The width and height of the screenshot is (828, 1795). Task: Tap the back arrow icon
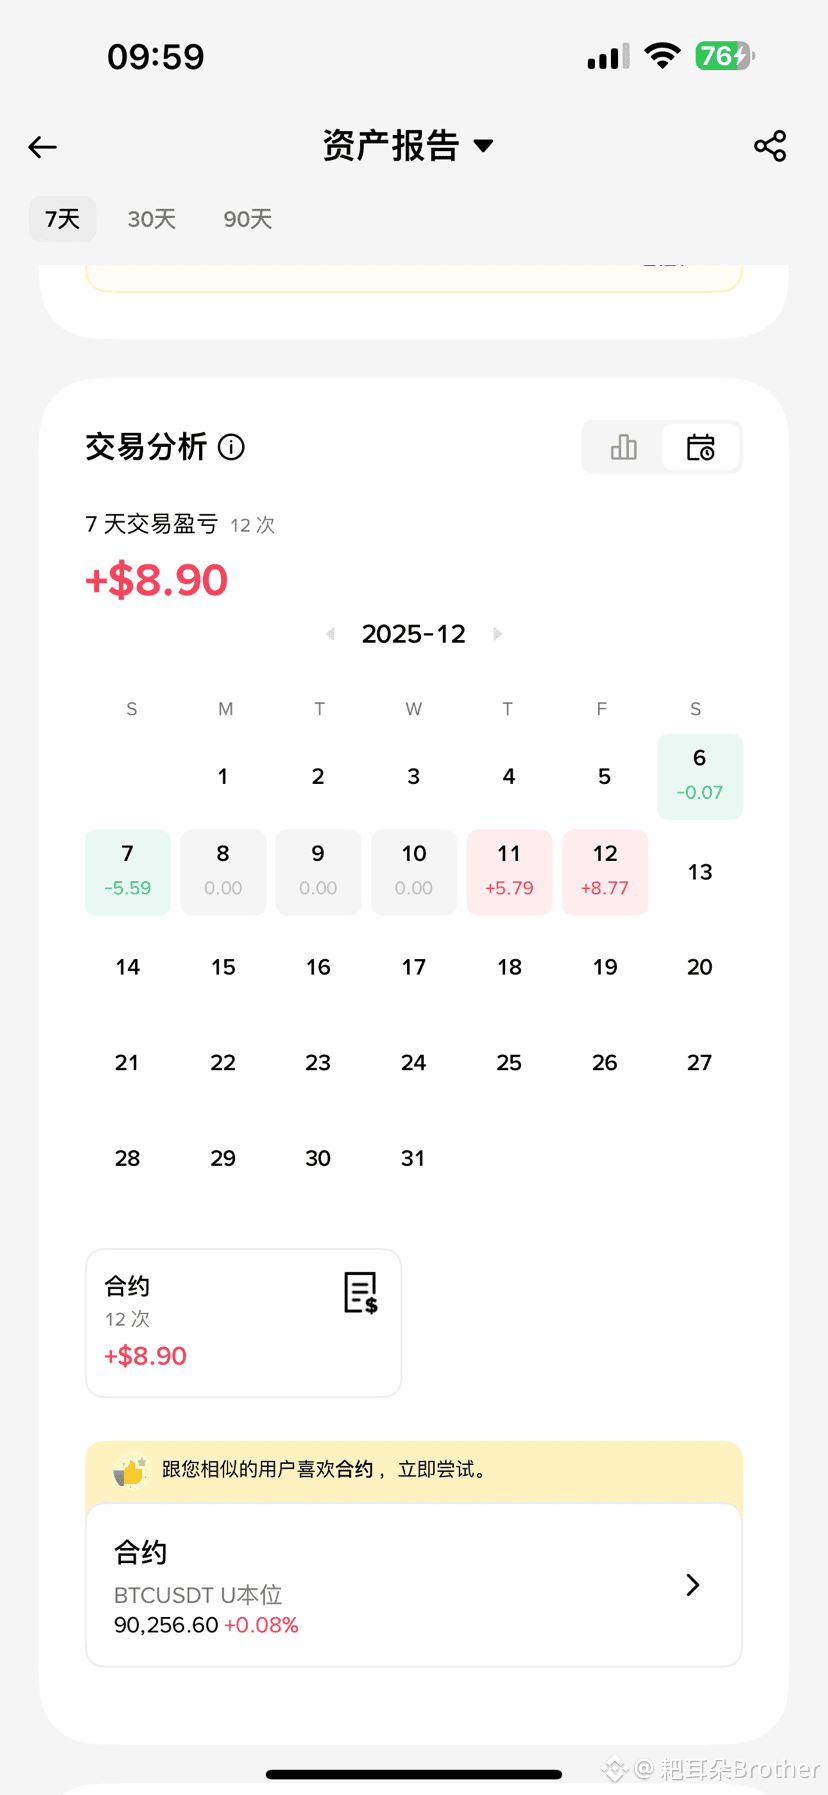click(42, 147)
